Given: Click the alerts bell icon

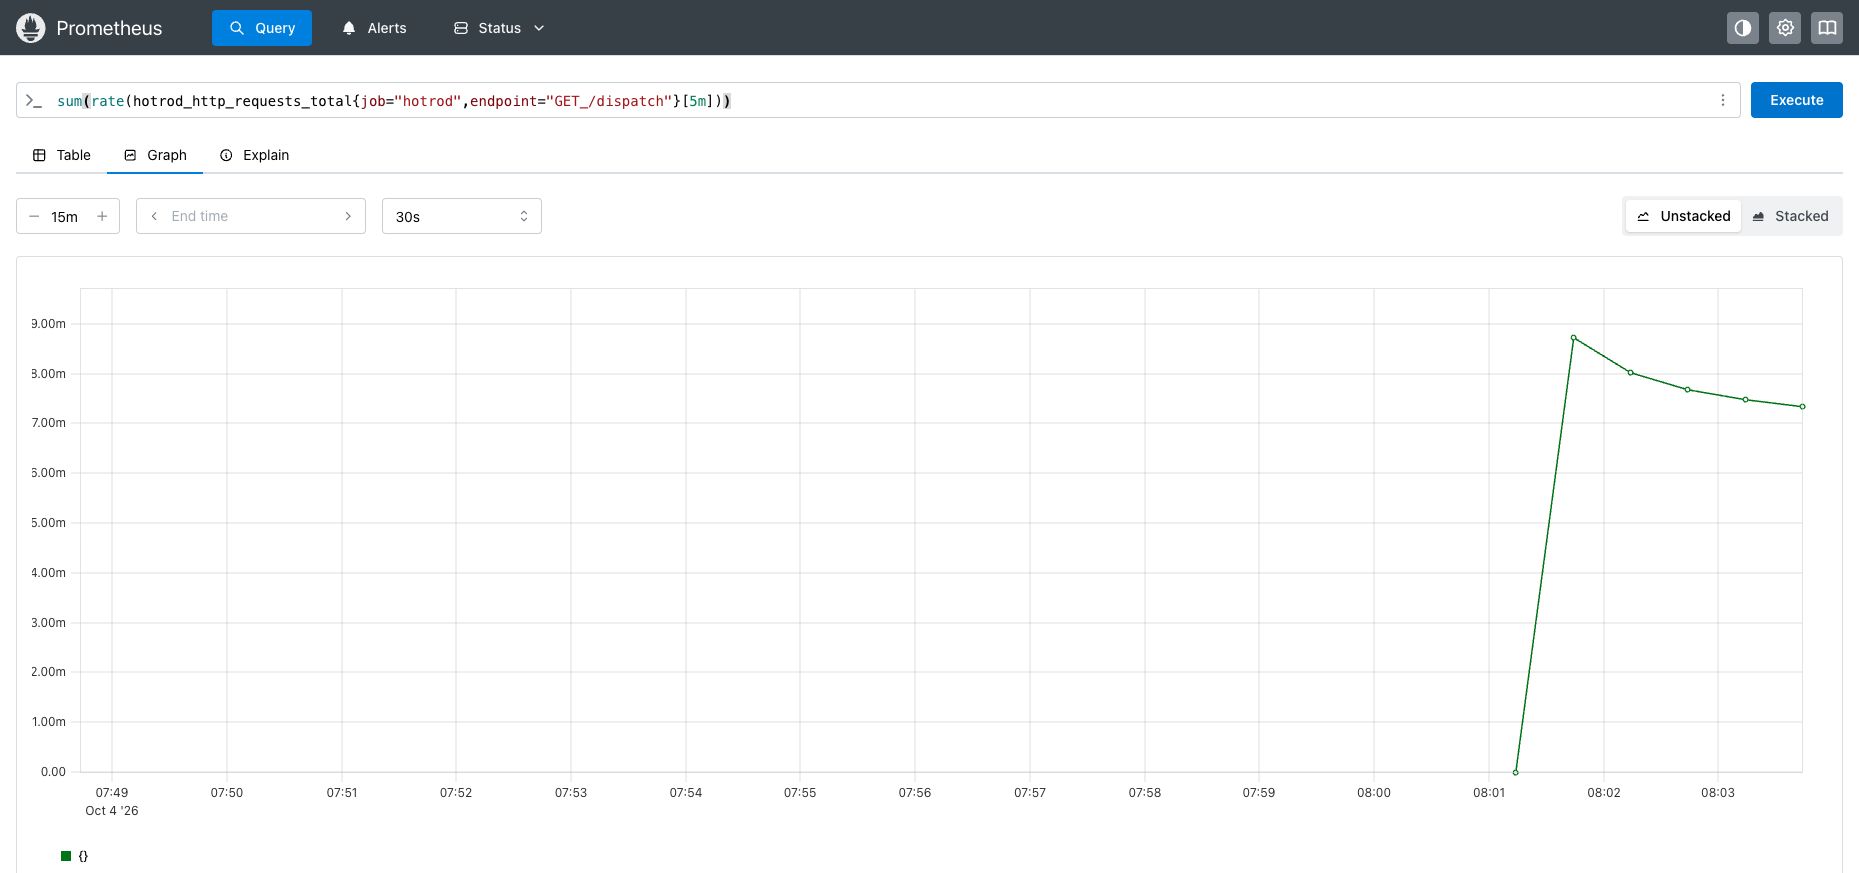Looking at the screenshot, I should click(349, 28).
